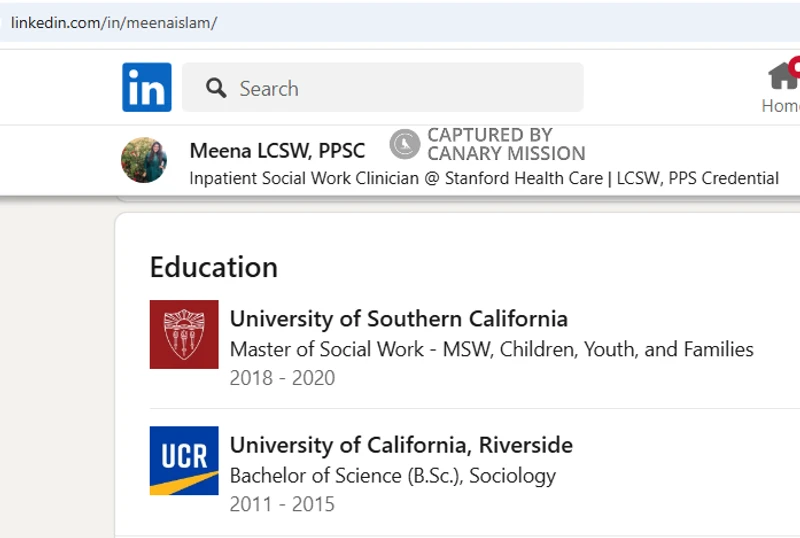Click the magnifying glass search icon

pyautogui.click(x=216, y=88)
